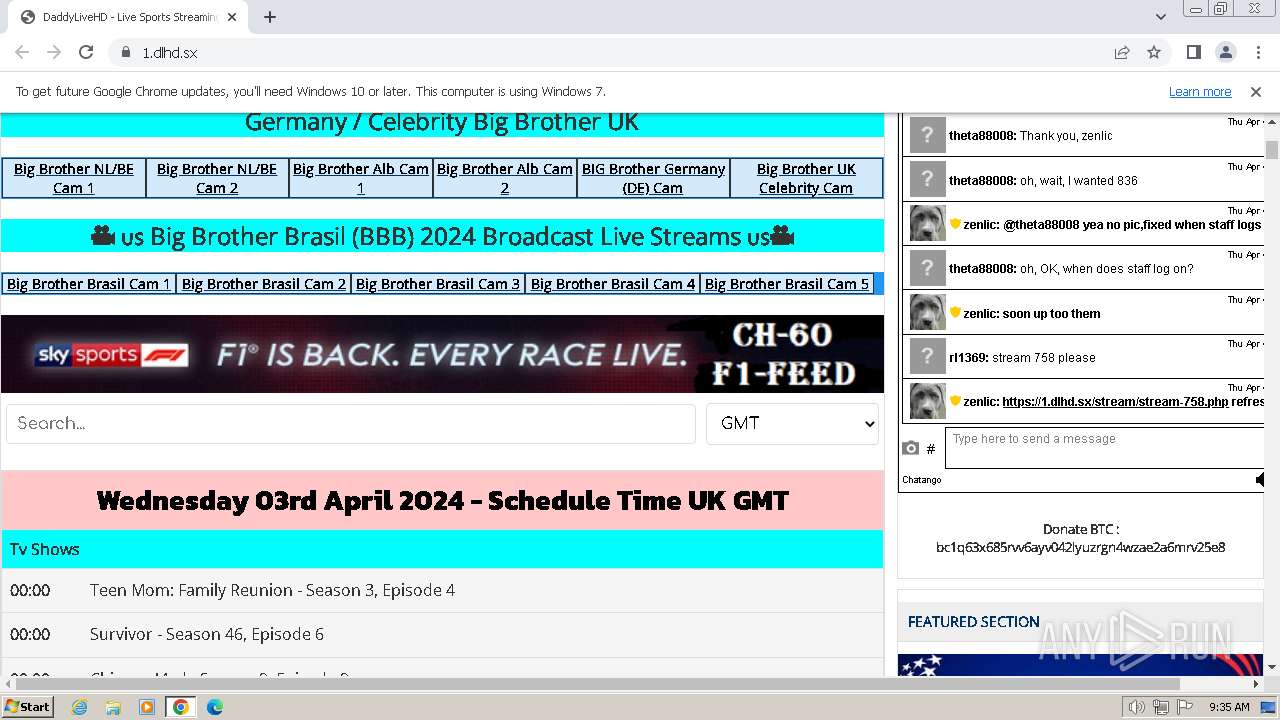Dismiss the Chrome update notification bar
The height and width of the screenshot is (720, 1280).
1256,92
